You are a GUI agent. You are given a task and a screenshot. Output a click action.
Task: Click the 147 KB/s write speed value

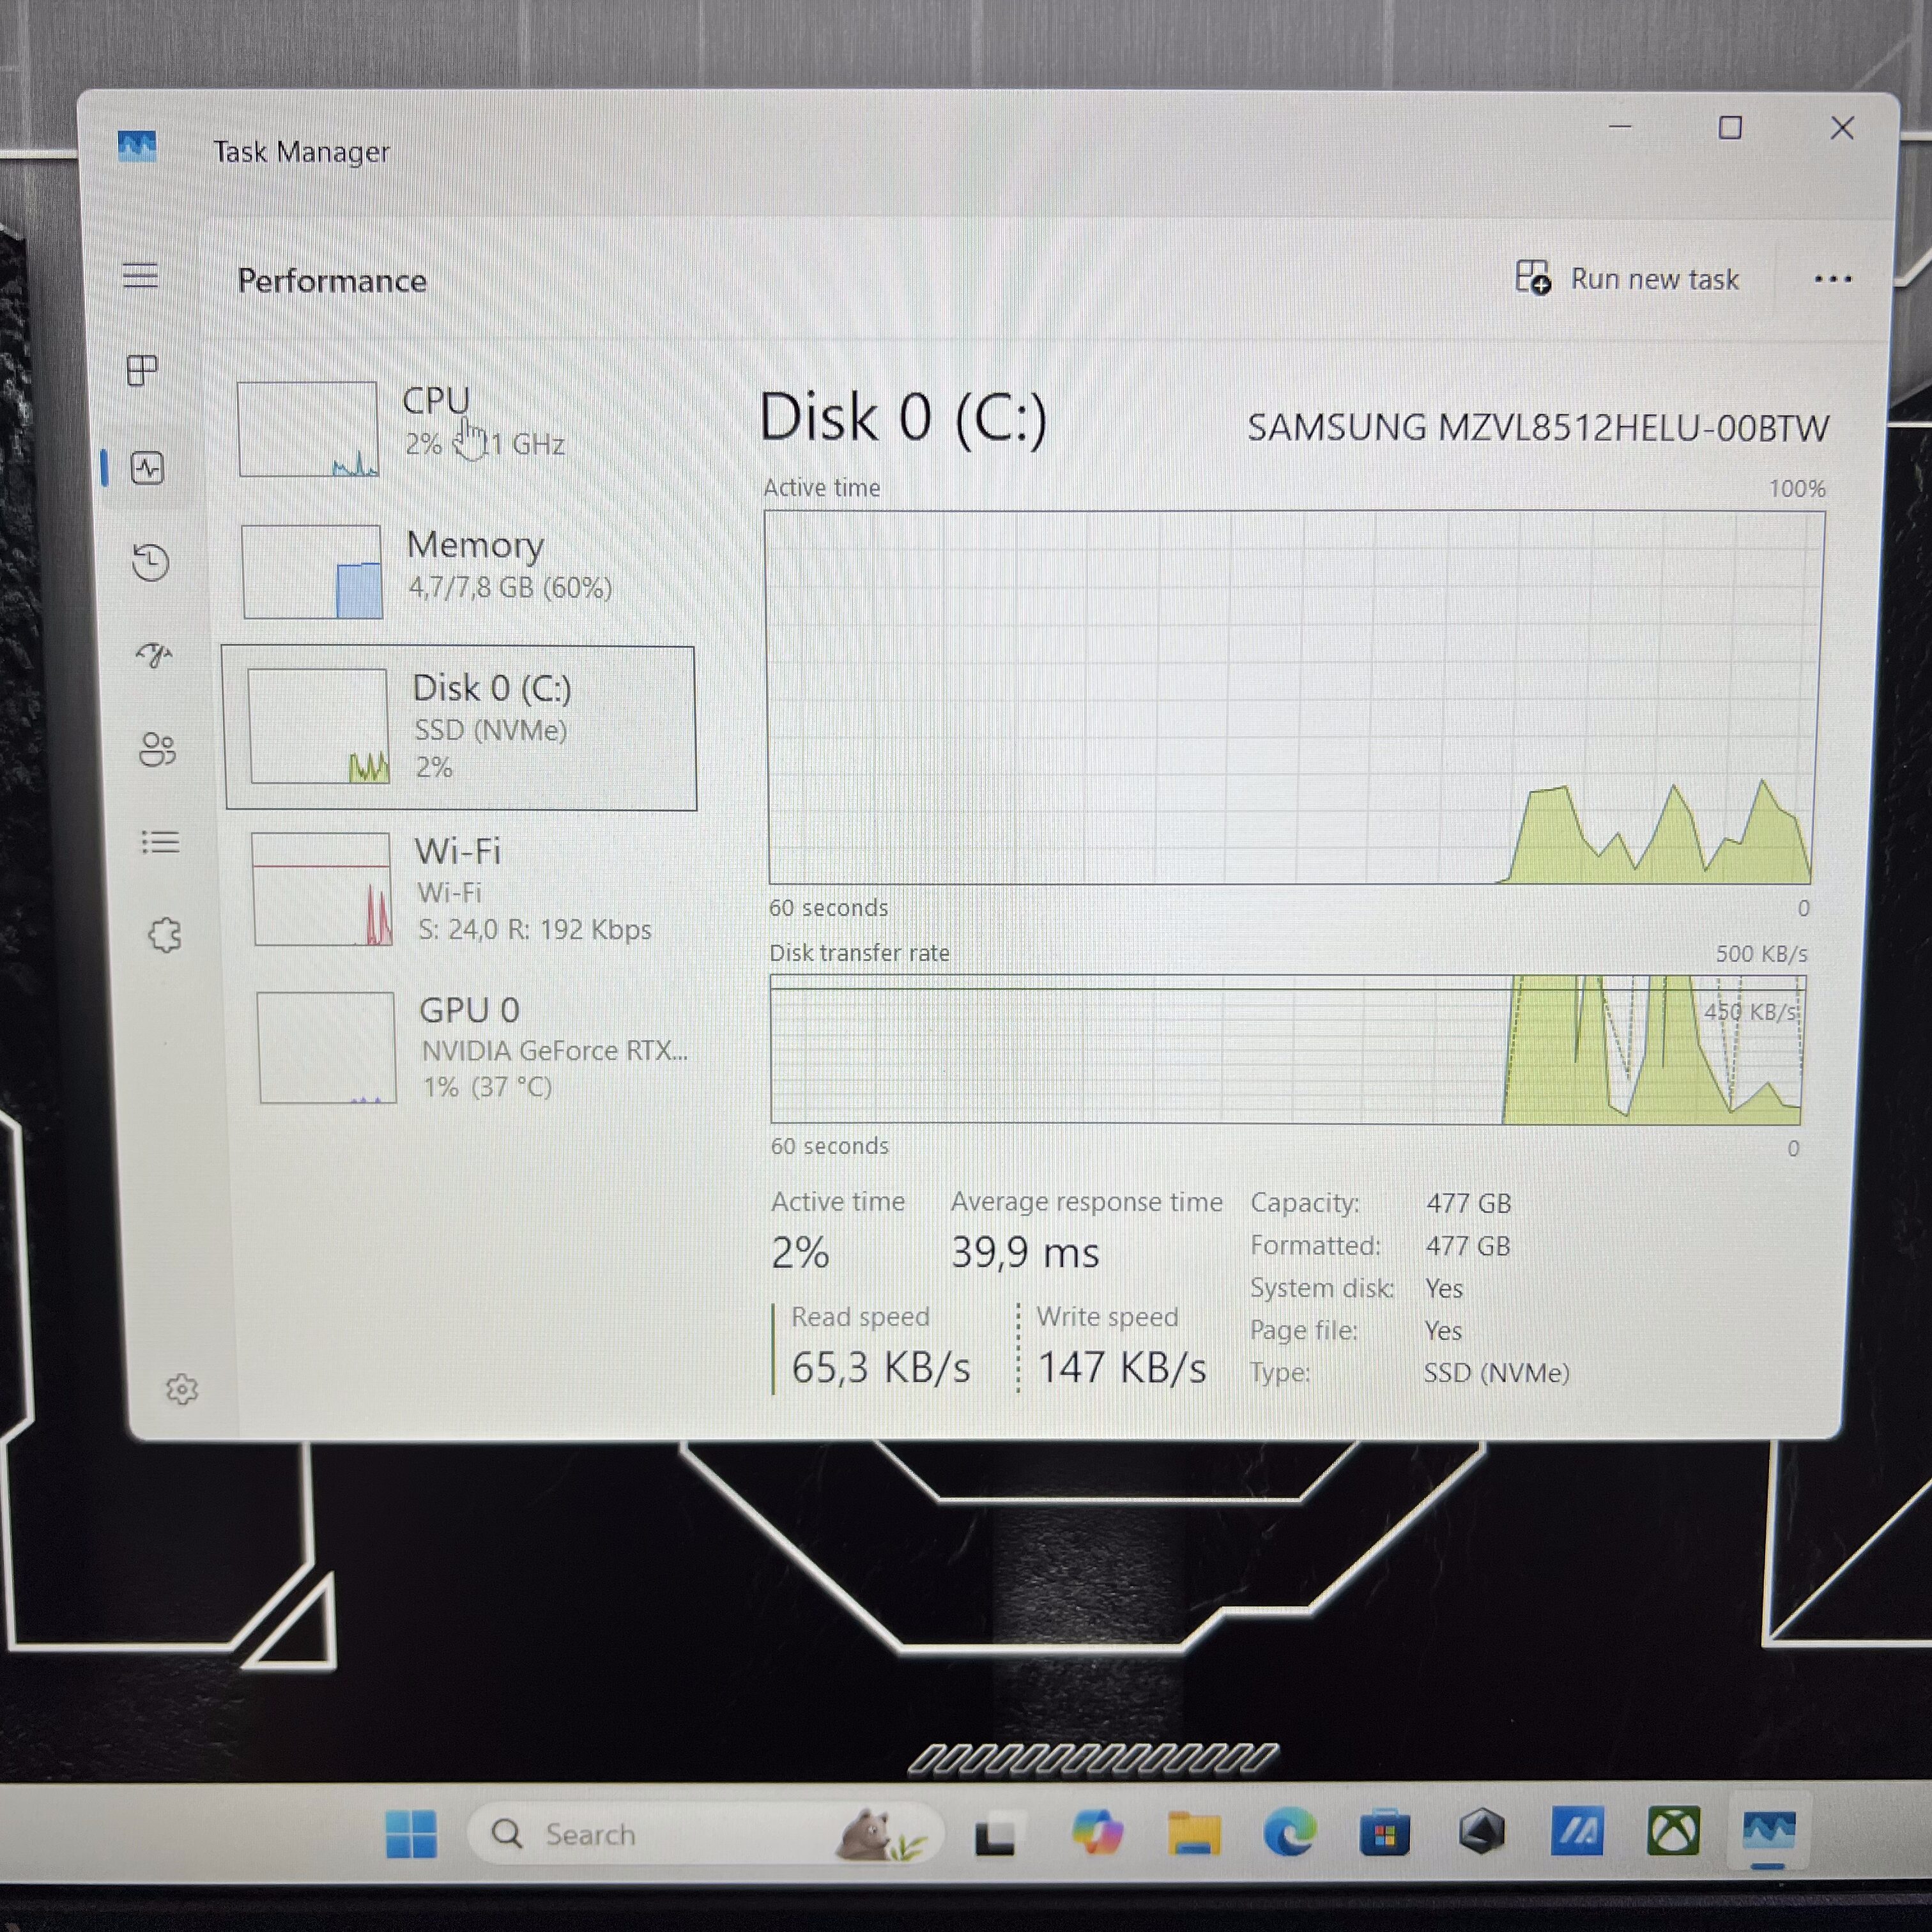[1122, 1367]
